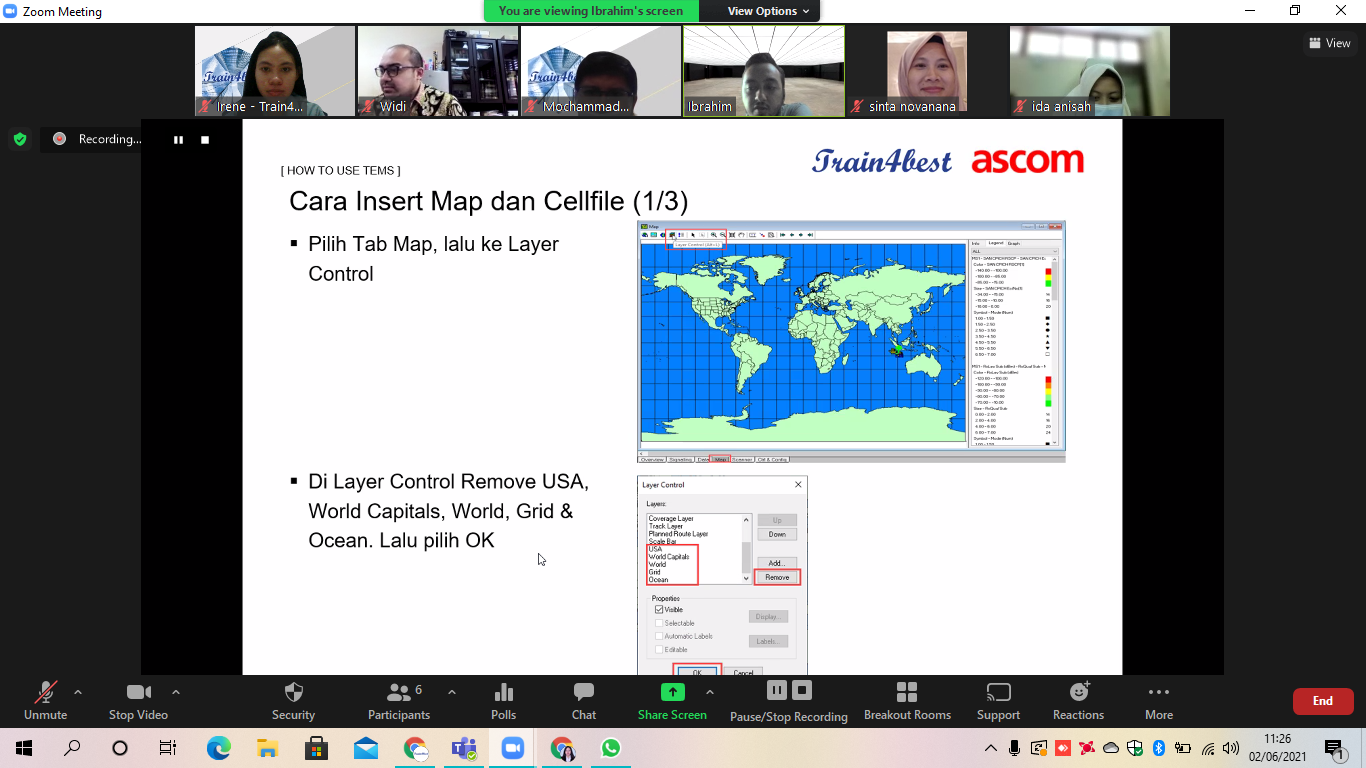Expand share screen options arrow
1366x768 pixels.
[710, 692]
